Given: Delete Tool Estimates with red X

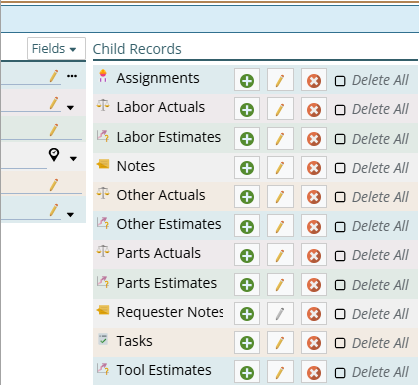Looking at the screenshot, I should click(314, 372).
